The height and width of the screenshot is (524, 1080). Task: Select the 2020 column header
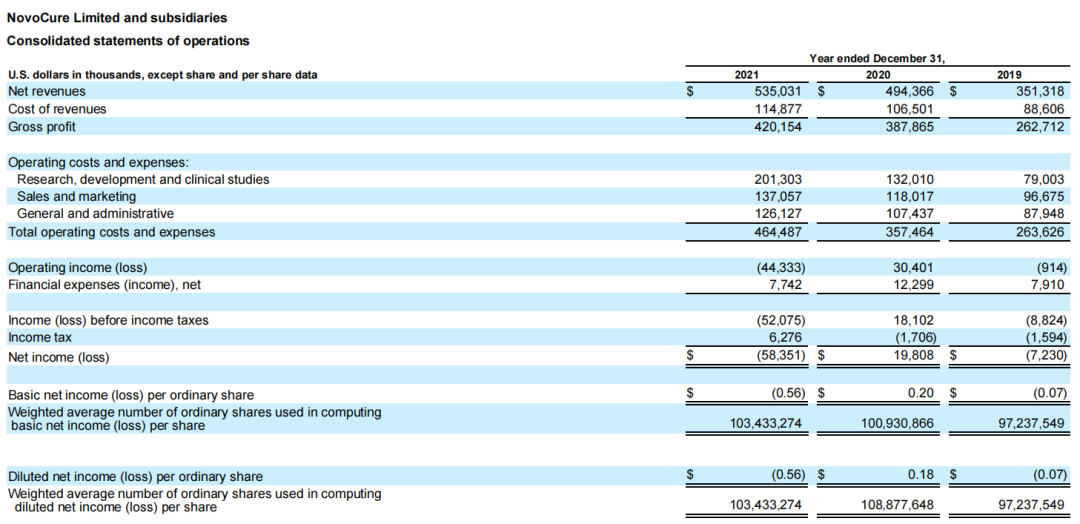click(x=878, y=75)
